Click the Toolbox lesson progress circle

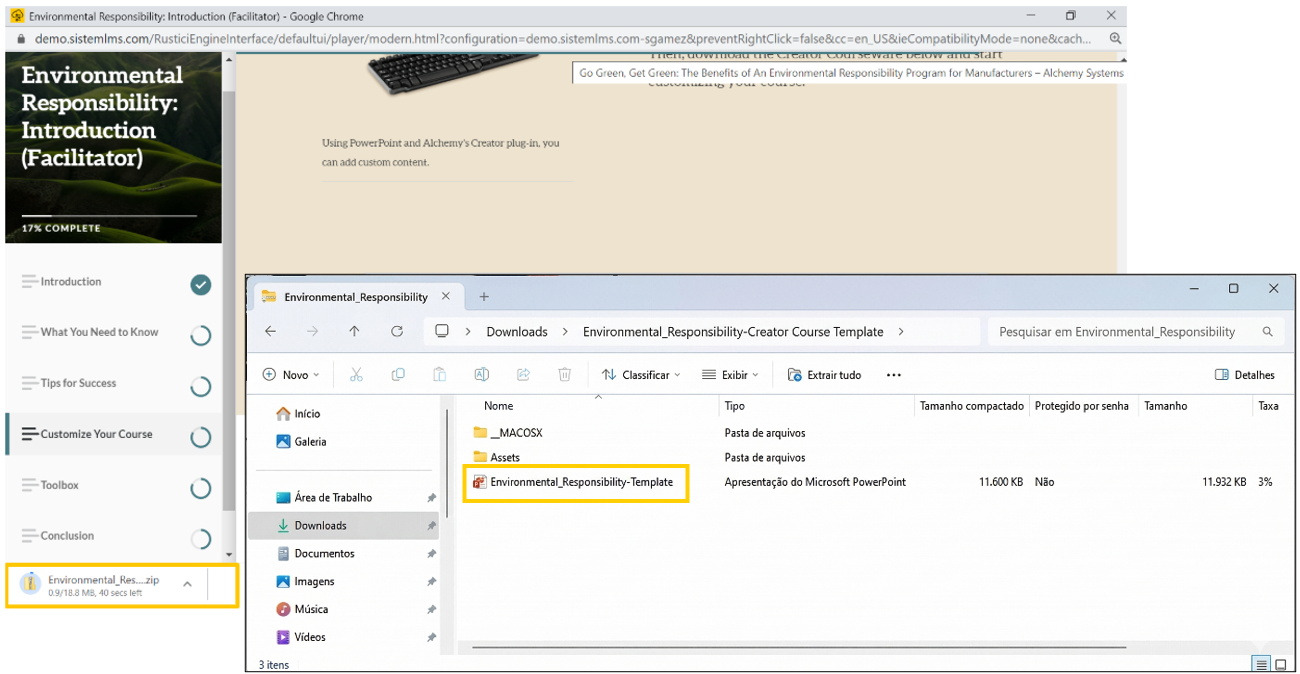[x=201, y=488]
